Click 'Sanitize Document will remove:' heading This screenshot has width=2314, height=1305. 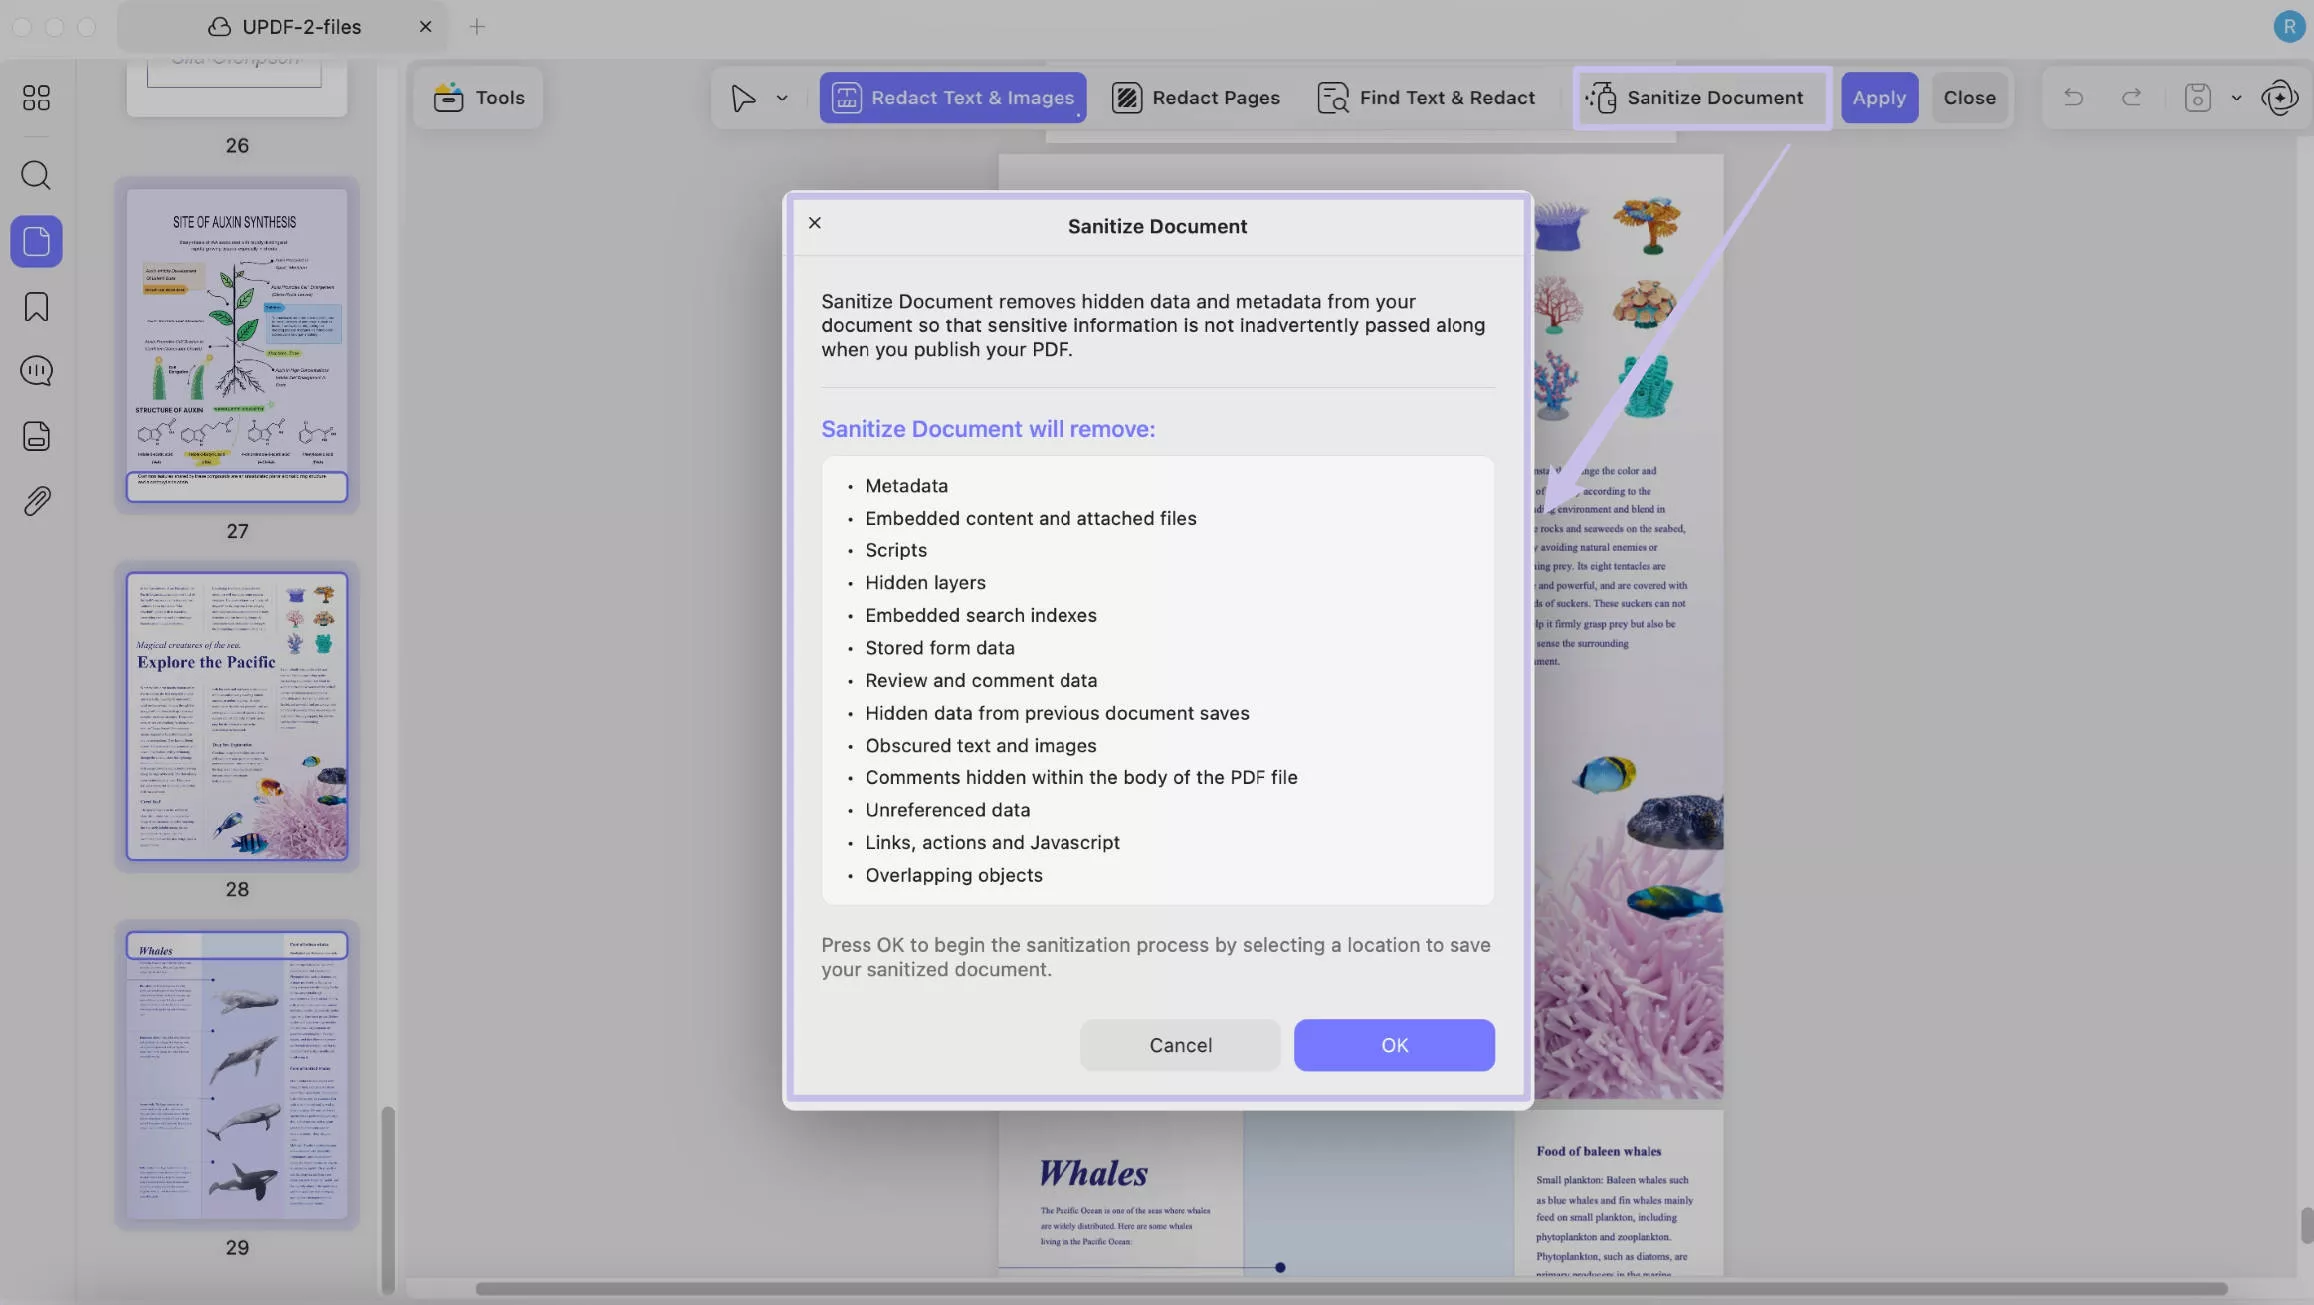tap(987, 429)
